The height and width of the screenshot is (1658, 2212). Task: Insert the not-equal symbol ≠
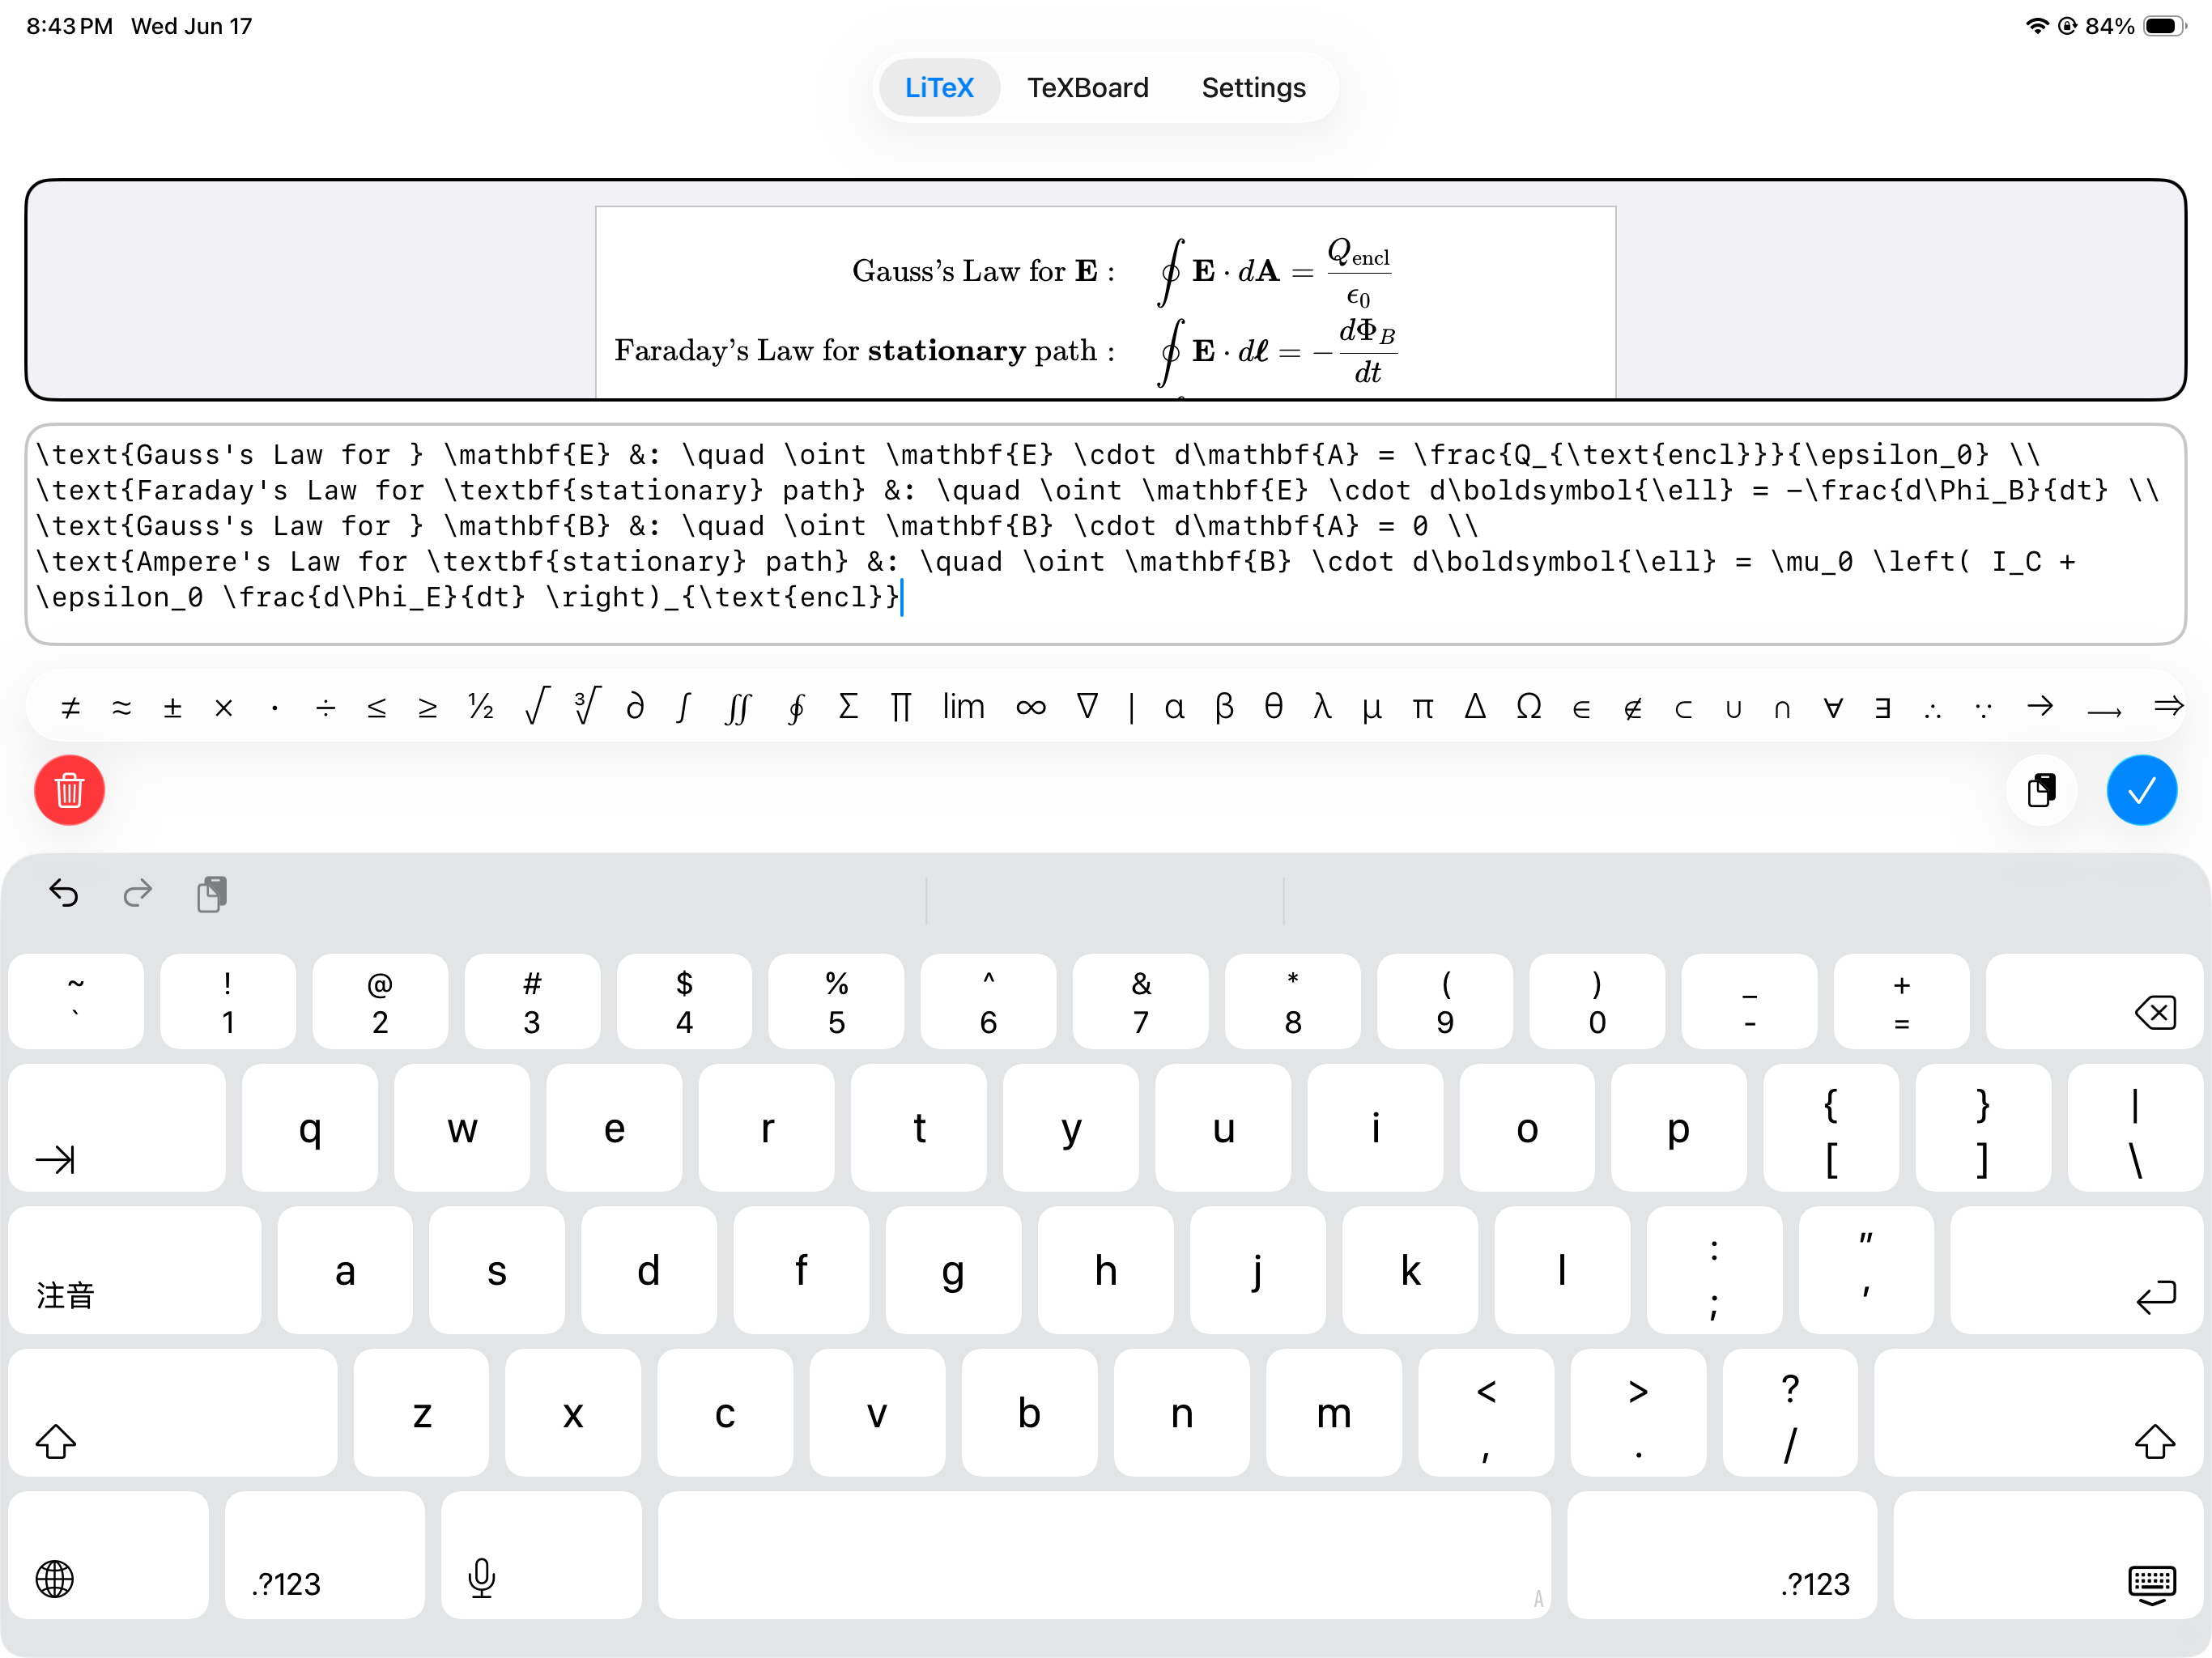70,708
